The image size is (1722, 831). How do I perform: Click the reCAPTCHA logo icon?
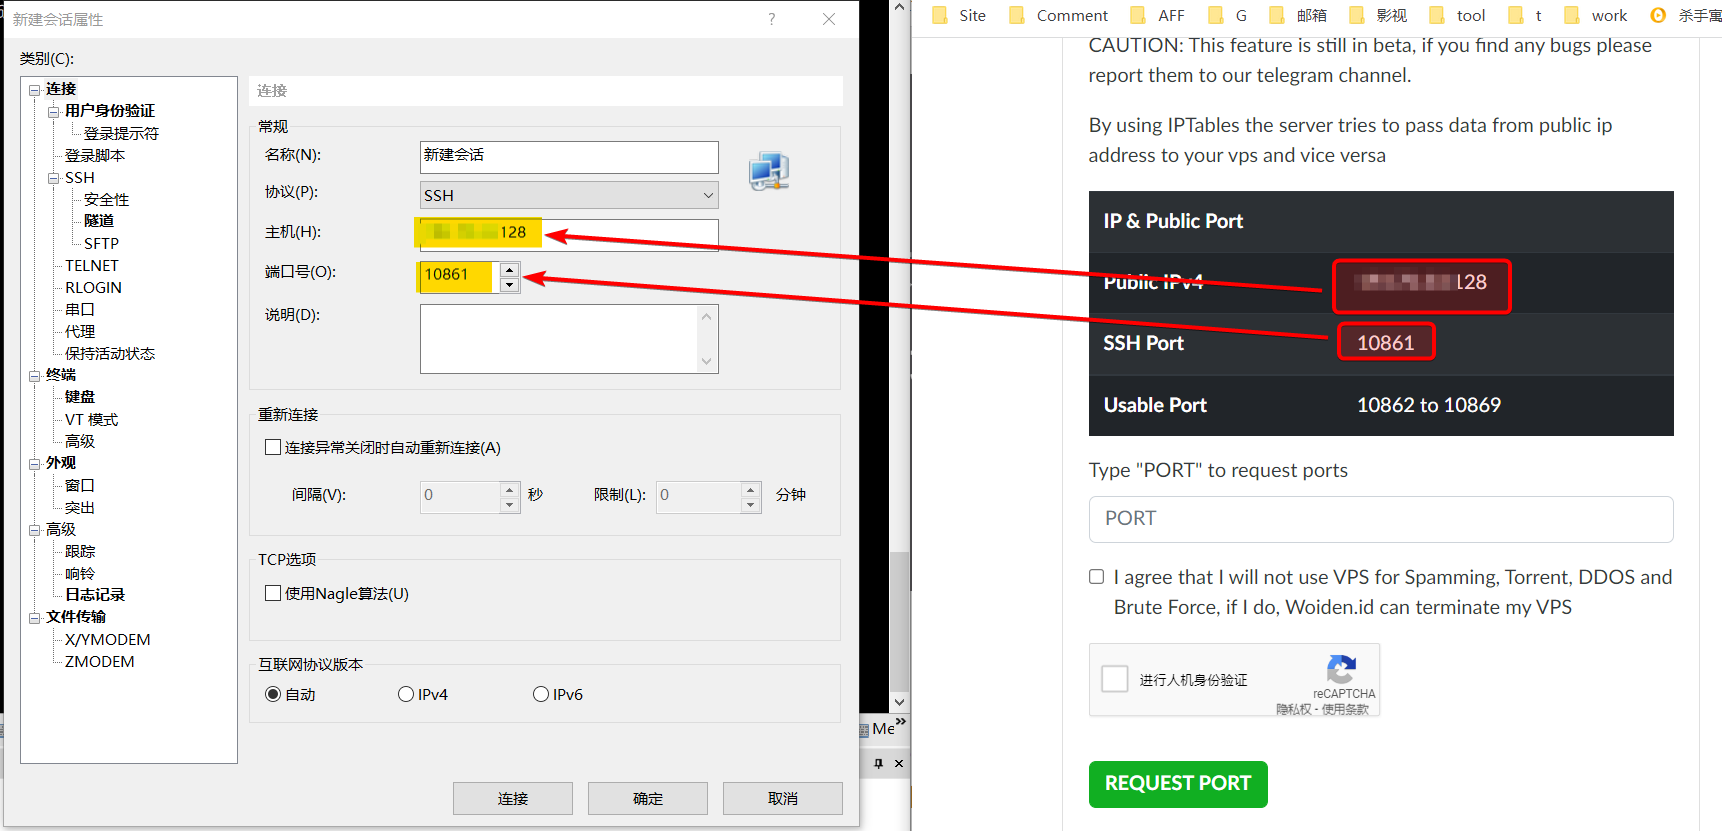coord(1341,670)
